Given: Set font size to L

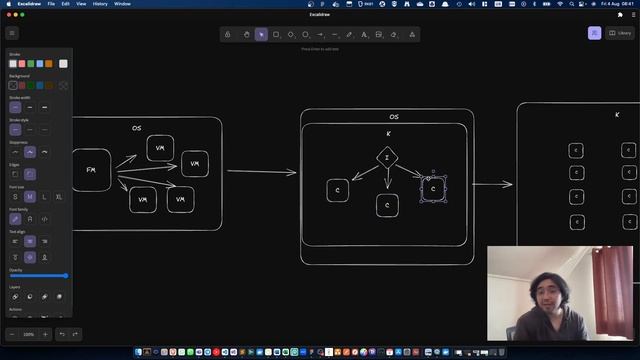Looking at the screenshot, I should (44, 197).
